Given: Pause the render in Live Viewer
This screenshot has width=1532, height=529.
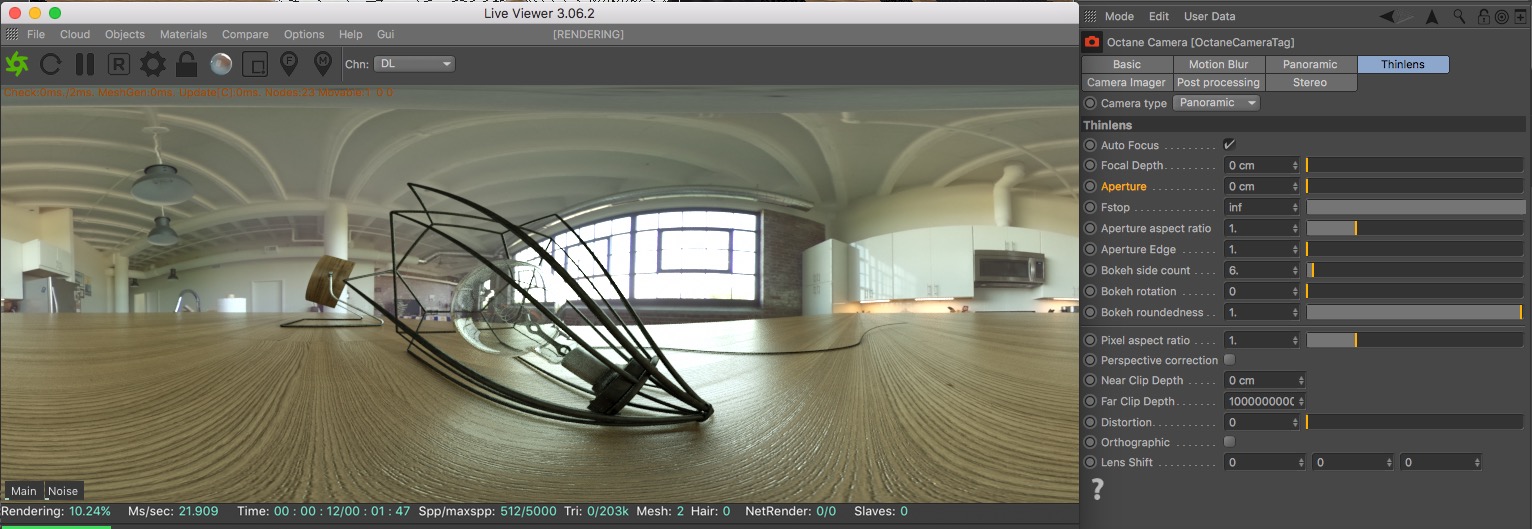Looking at the screenshot, I should point(85,64).
